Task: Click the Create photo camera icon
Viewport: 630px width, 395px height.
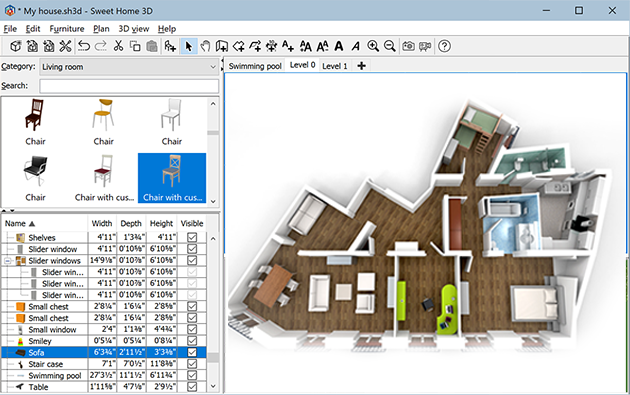Action: coord(408,46)
